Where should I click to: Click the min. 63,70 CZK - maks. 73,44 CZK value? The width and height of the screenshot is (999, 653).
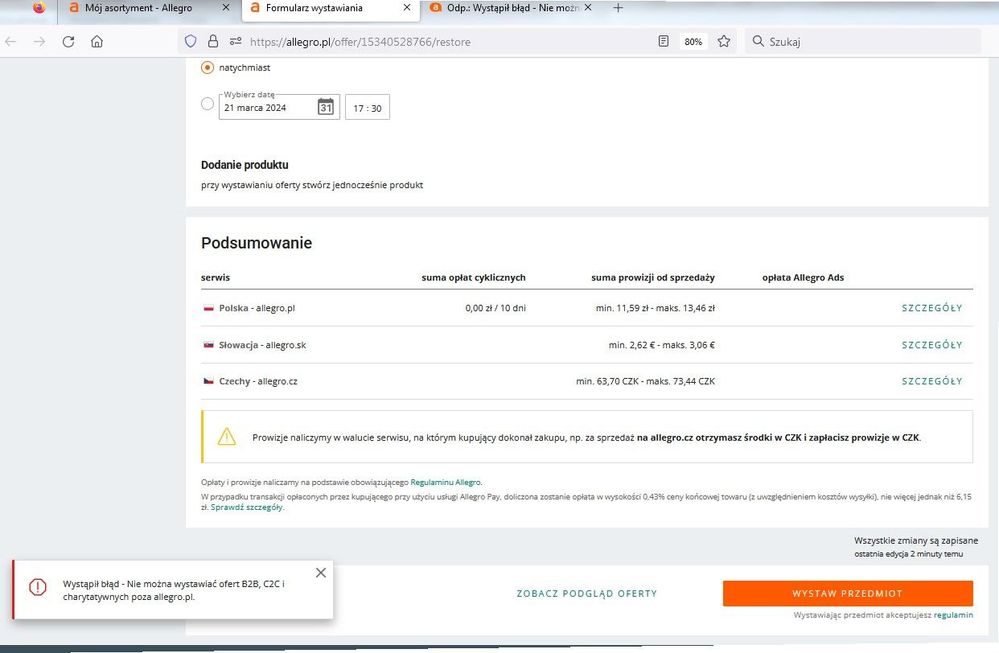645,382
